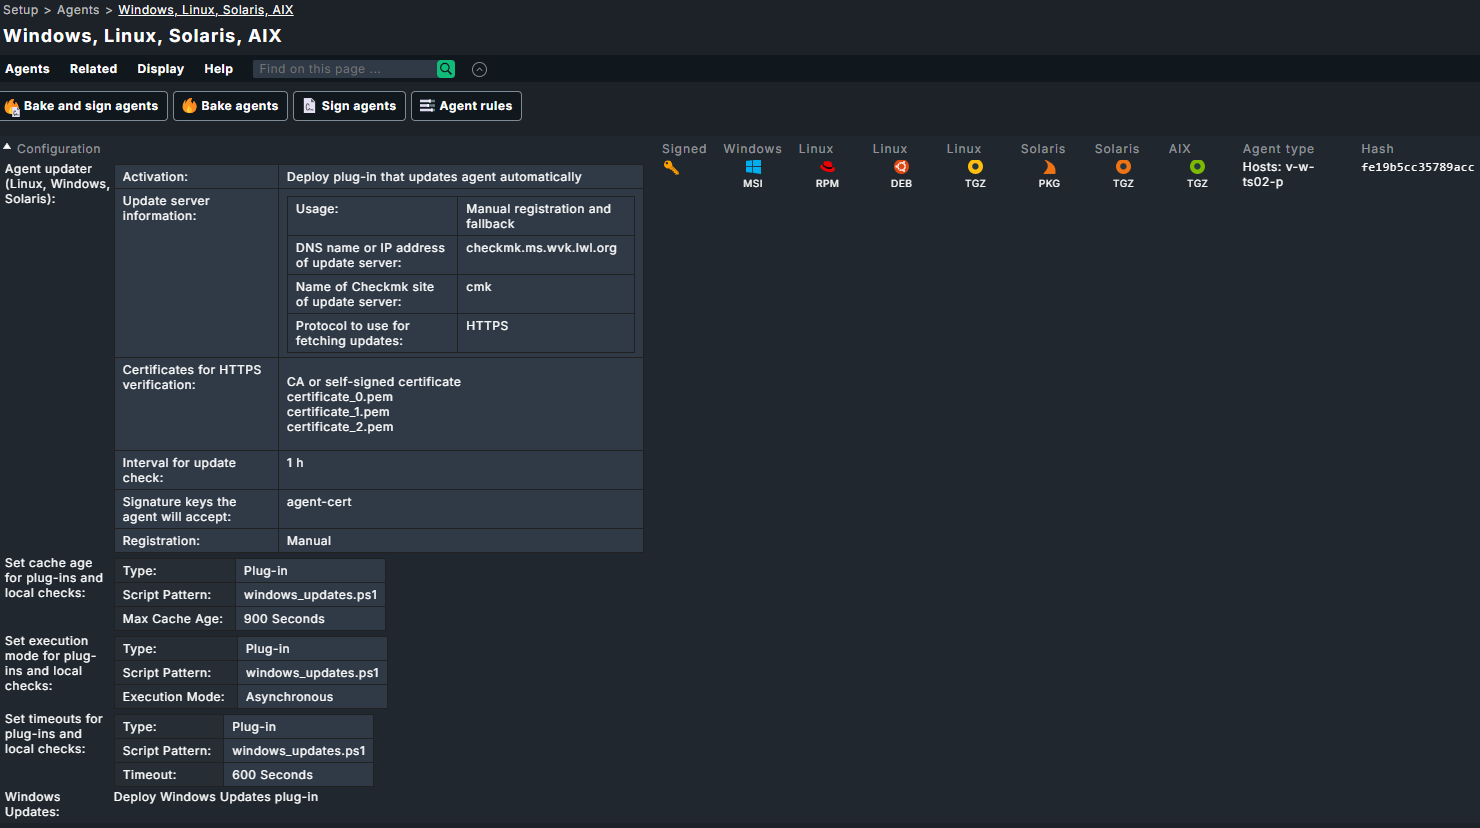Toggle the show less/more circle chevron
This screenshot has width=1480, height=828.
point(480,69)
